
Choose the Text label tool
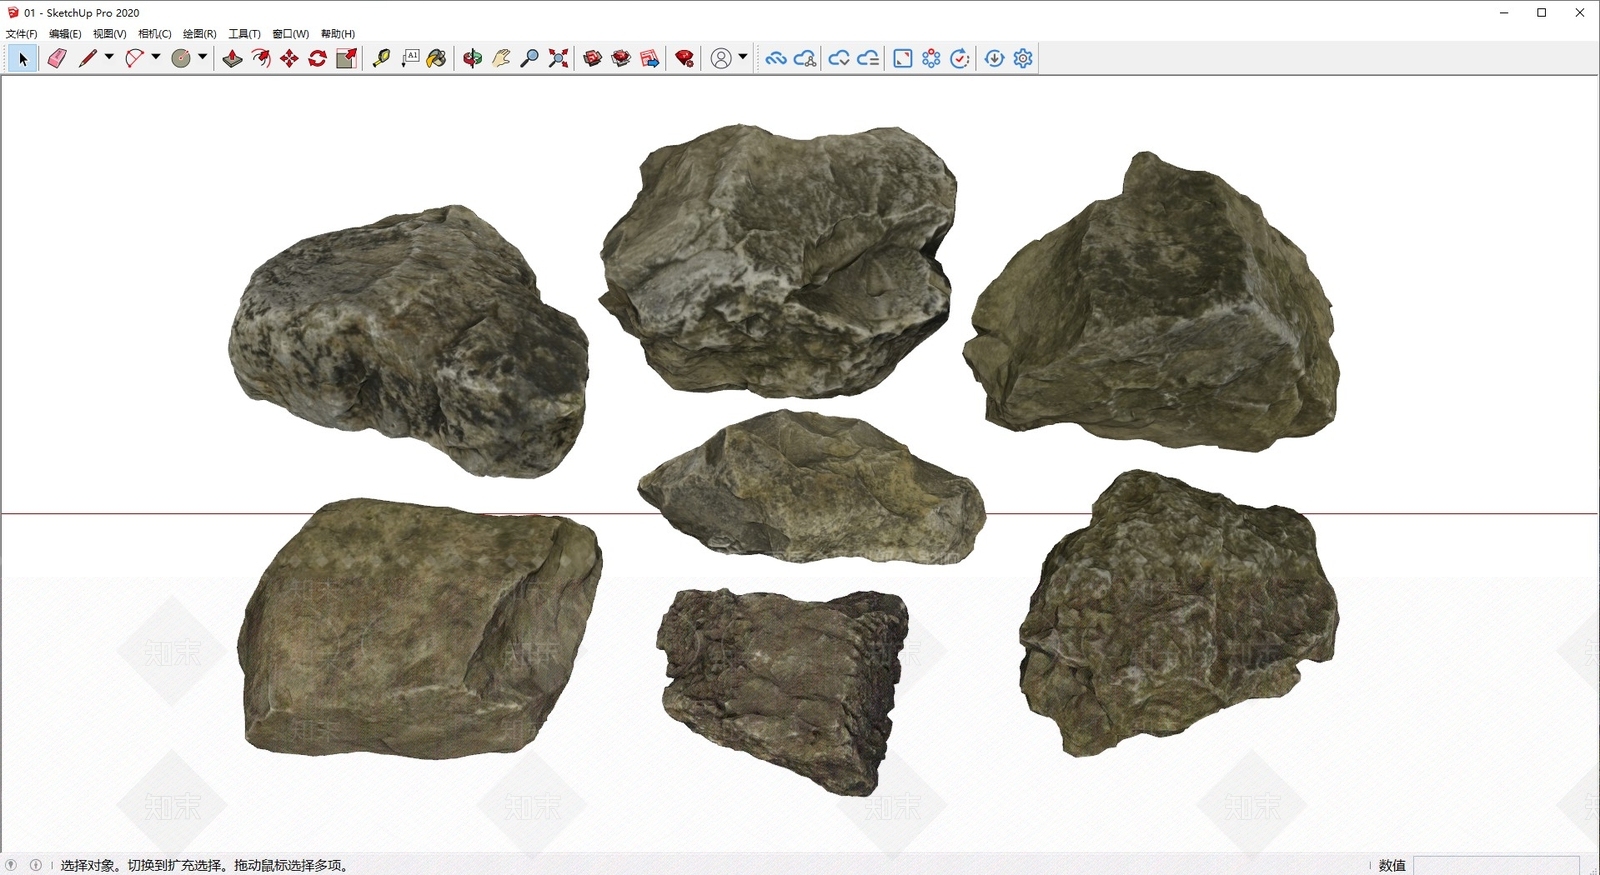[x=410, y=59]
